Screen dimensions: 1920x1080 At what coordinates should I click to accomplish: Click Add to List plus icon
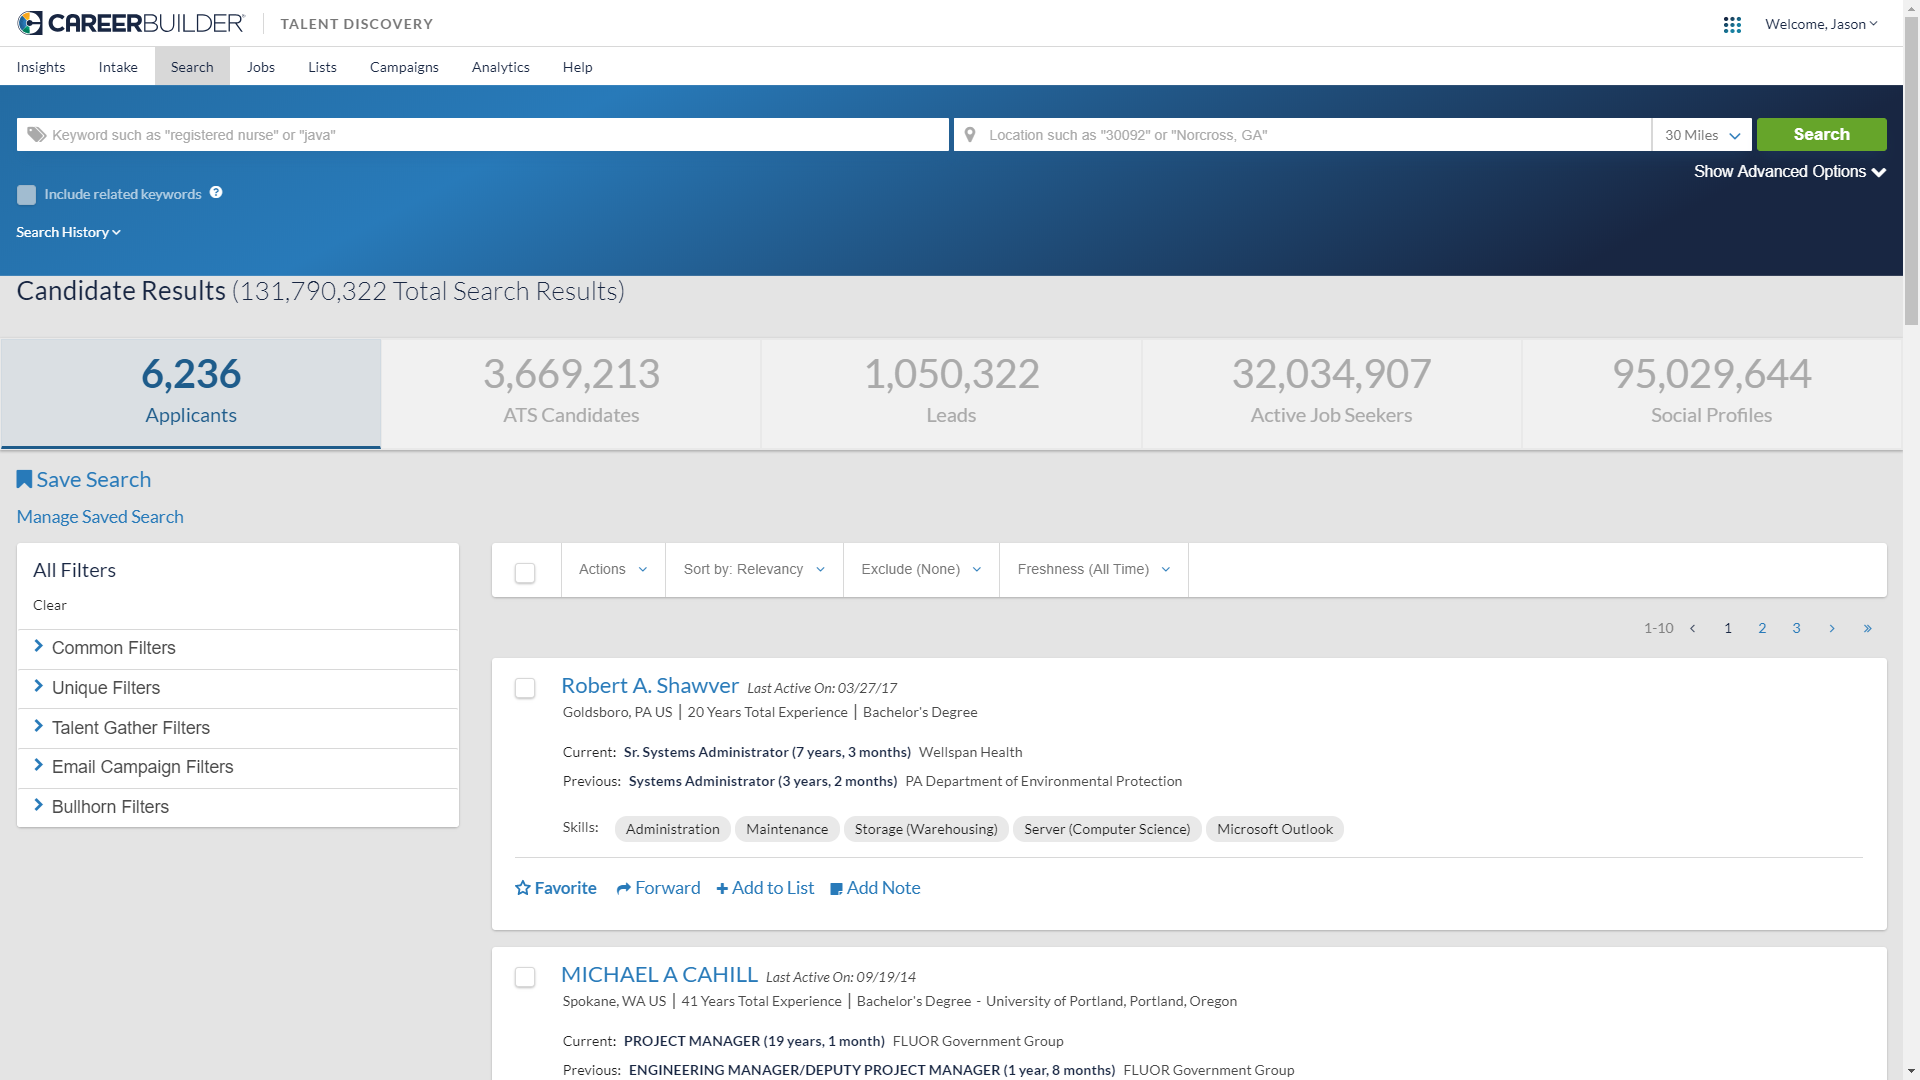(x=722, y=888)
